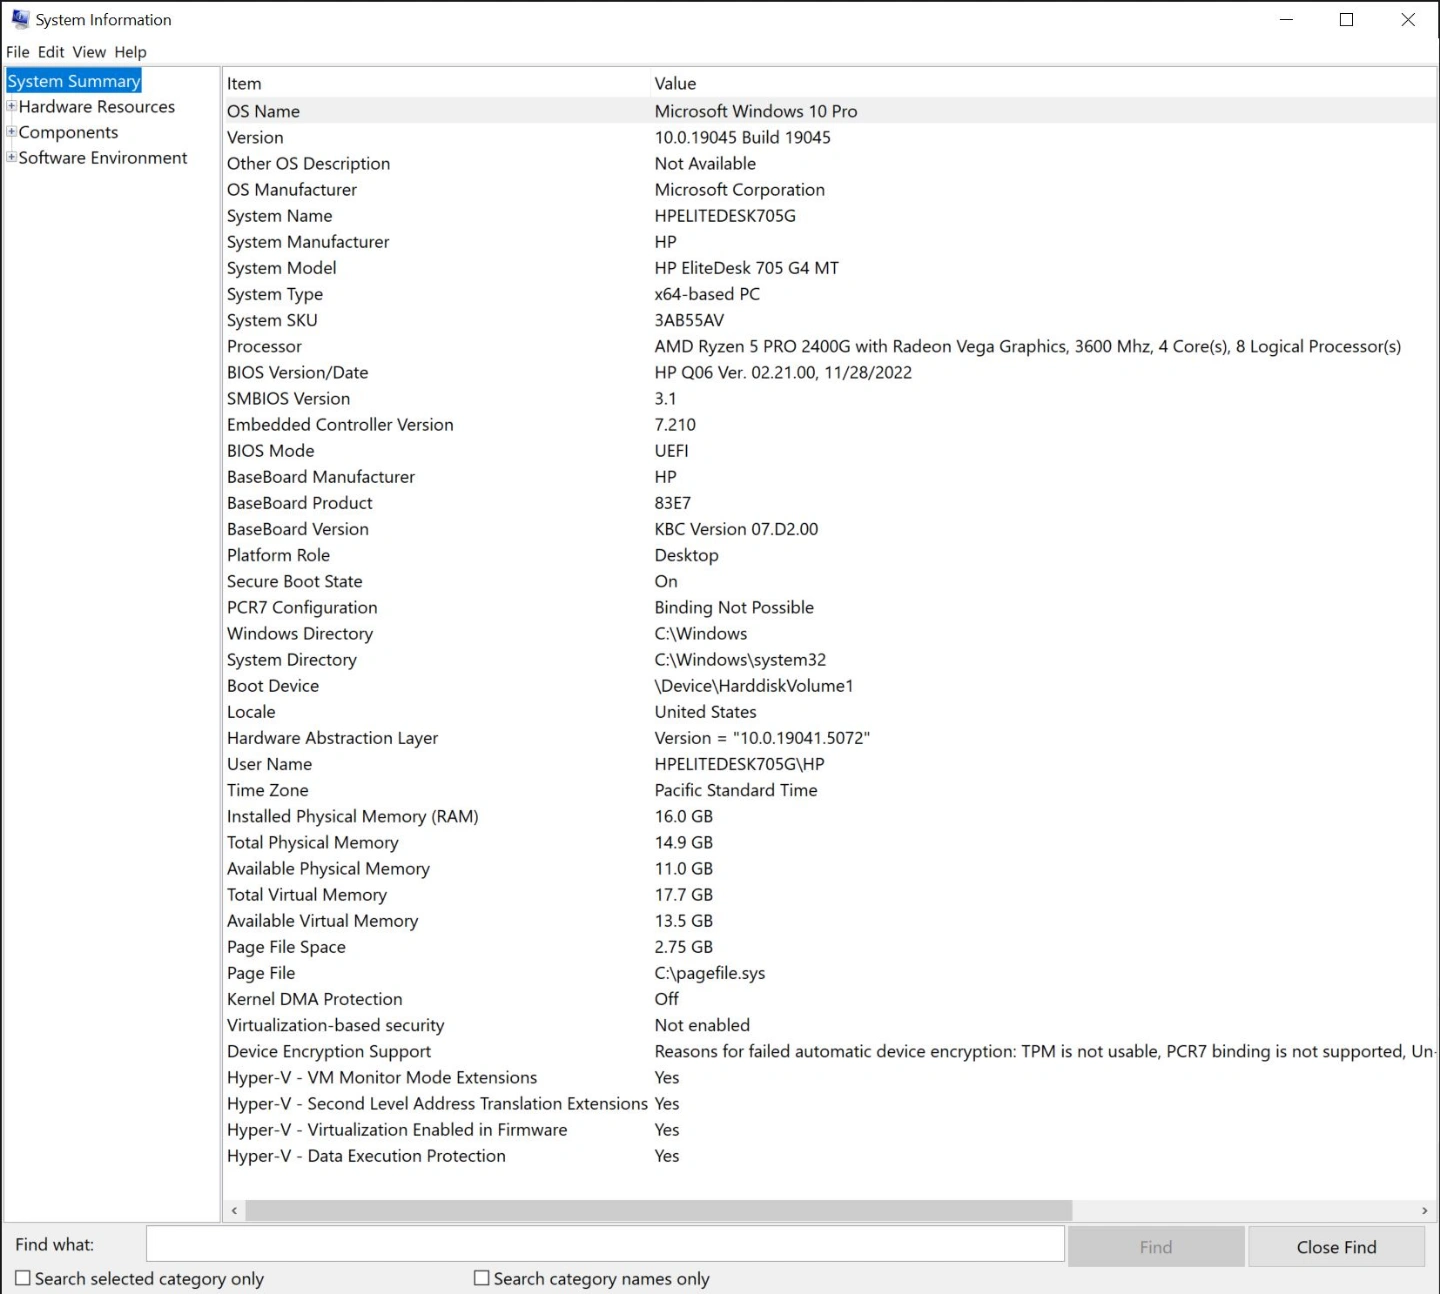Click the Find what input field
The image size is (1440, 1294).
tap(605, 1244)
